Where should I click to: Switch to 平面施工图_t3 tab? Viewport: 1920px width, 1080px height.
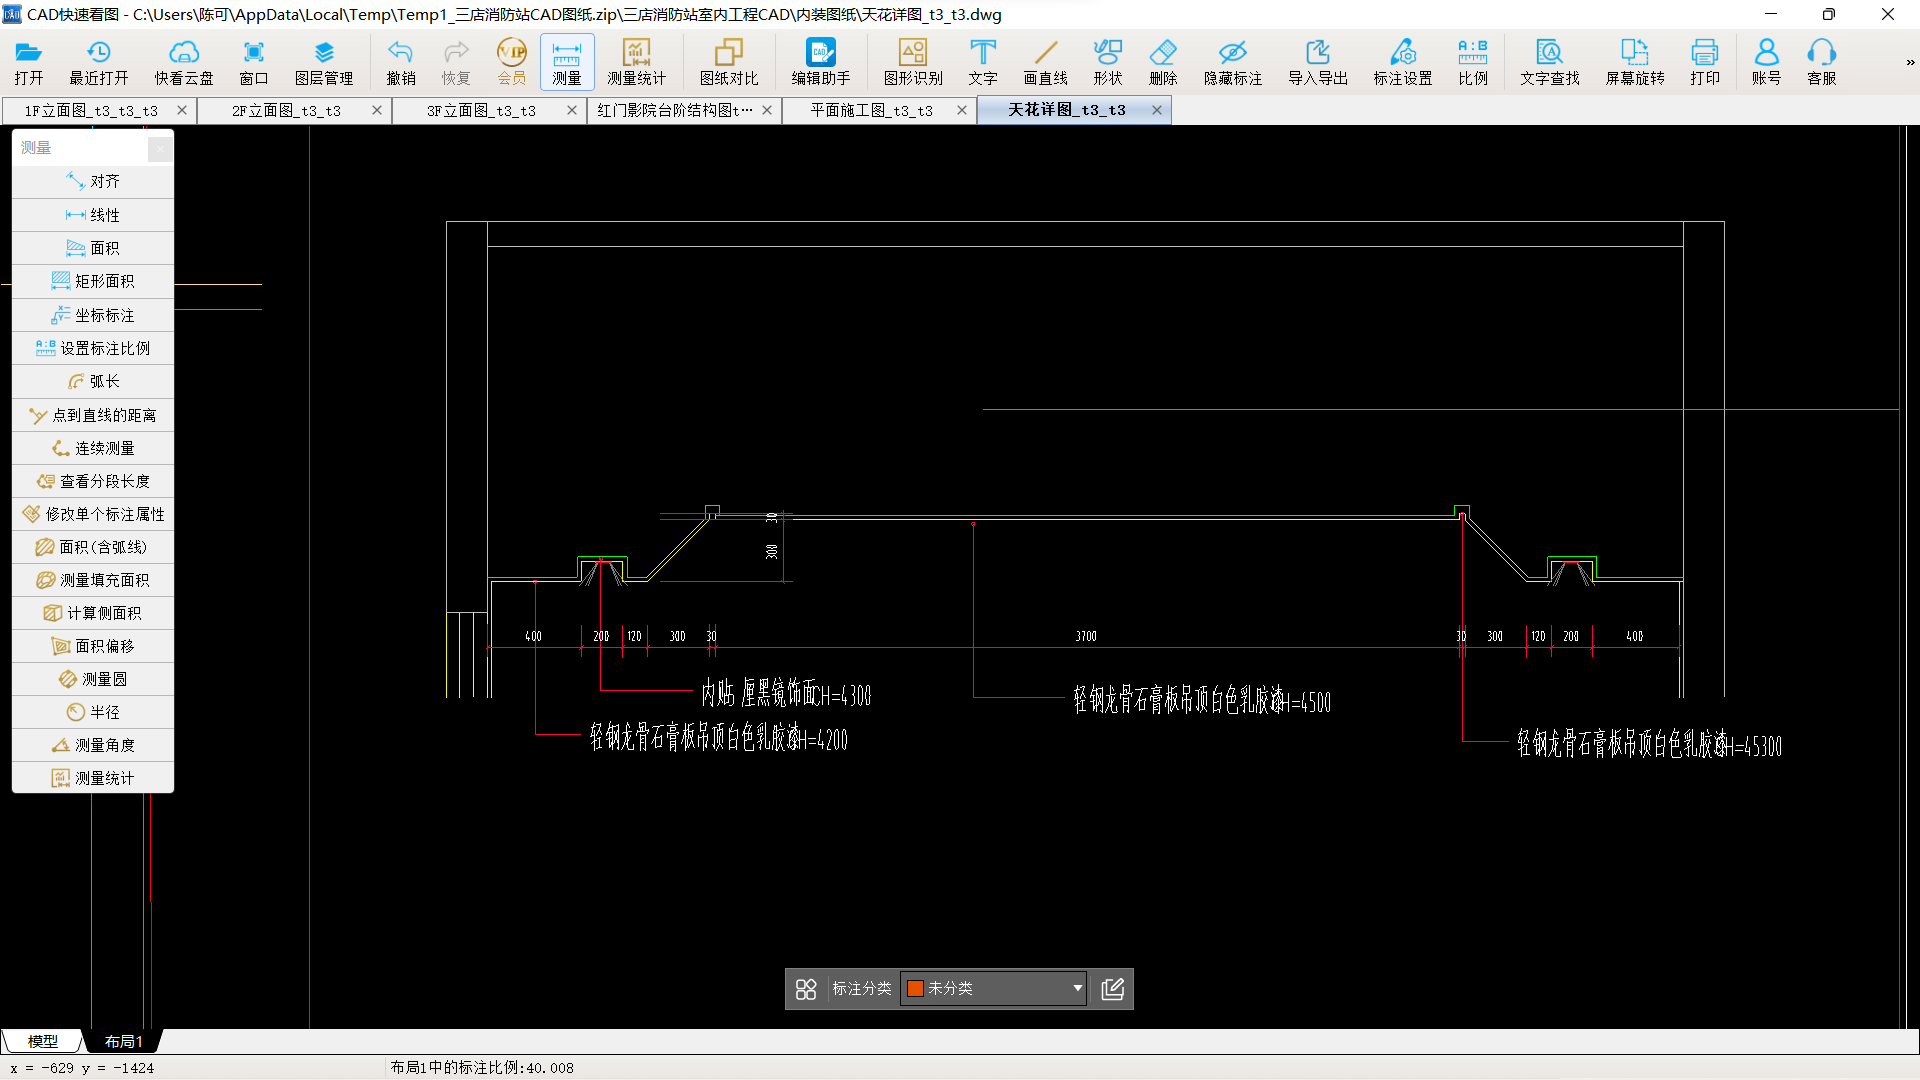click(x=871, y=110)
